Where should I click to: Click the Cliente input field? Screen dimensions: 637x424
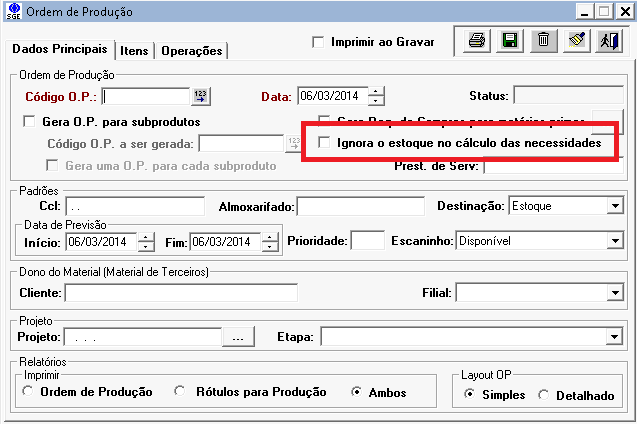tap(180, 294)
